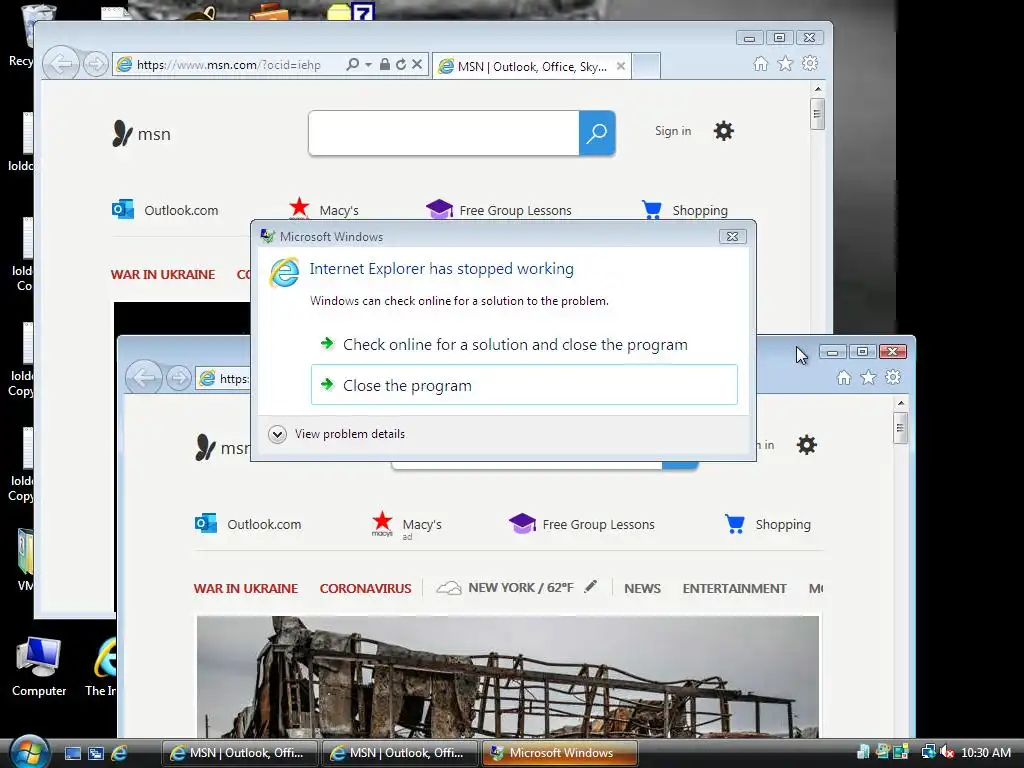Open Favorites star in front IE window
The height and width of the screenshot is (768, 1024).
click(868, 377)
